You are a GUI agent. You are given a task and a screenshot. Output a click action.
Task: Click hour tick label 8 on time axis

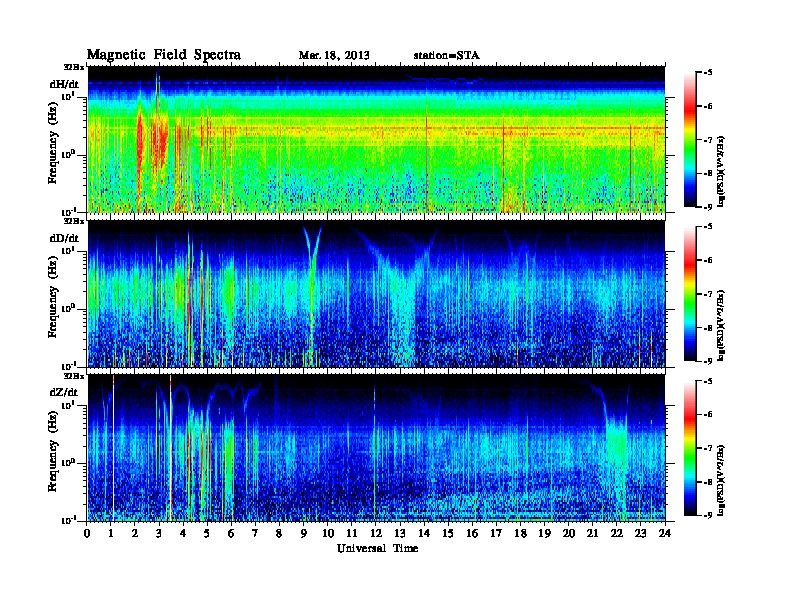click(x=279, y=534)
